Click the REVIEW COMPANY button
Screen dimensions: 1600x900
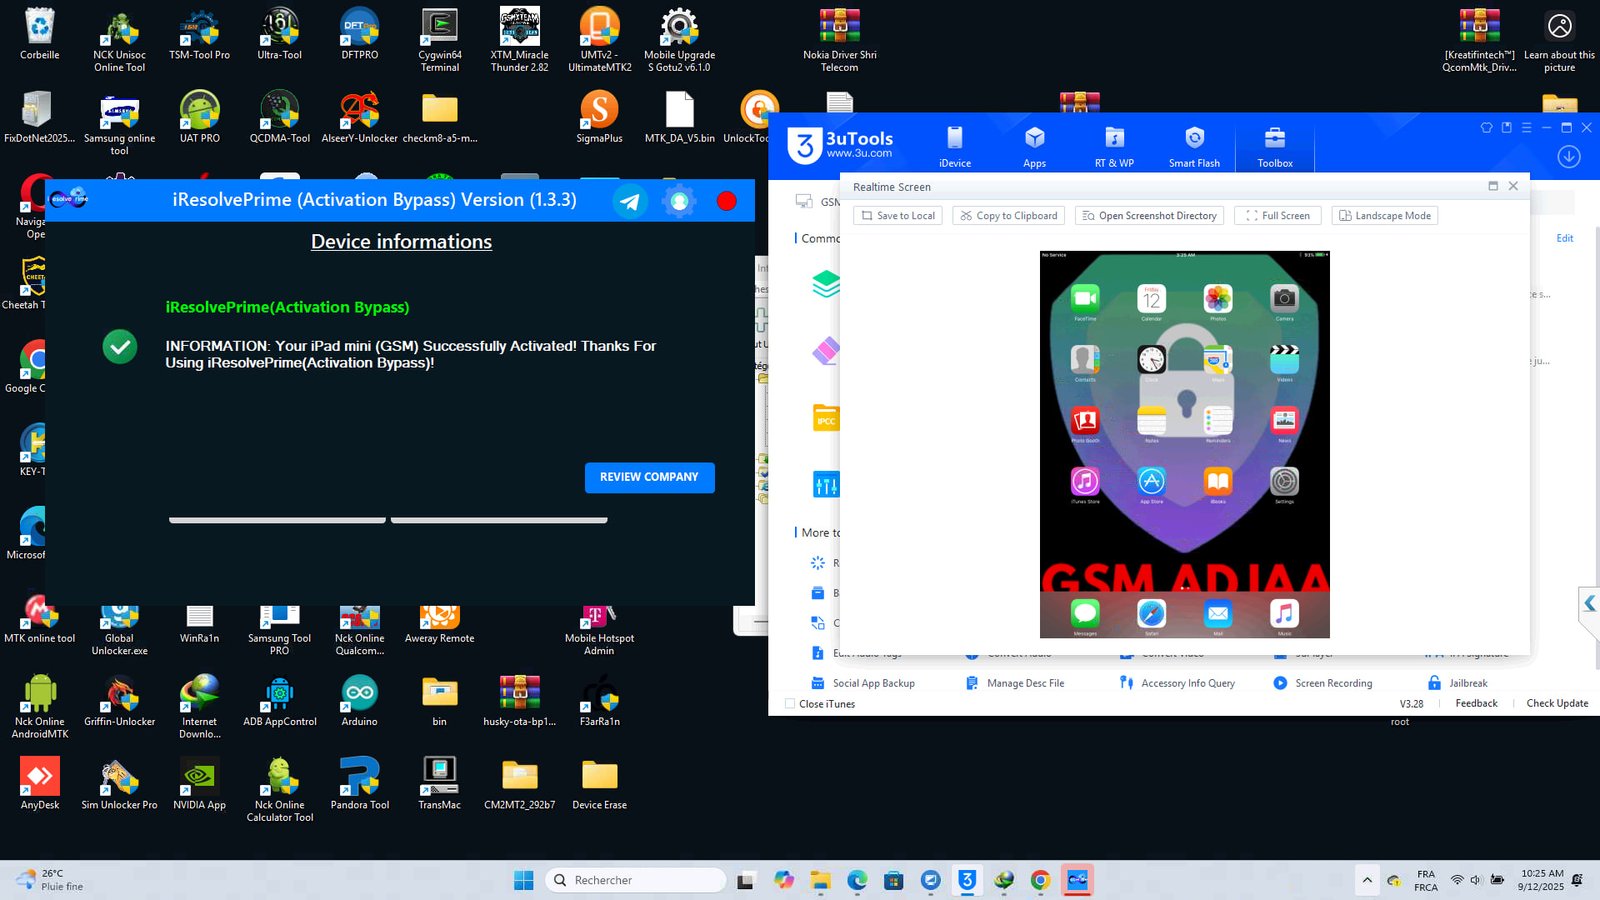[649, 478]
